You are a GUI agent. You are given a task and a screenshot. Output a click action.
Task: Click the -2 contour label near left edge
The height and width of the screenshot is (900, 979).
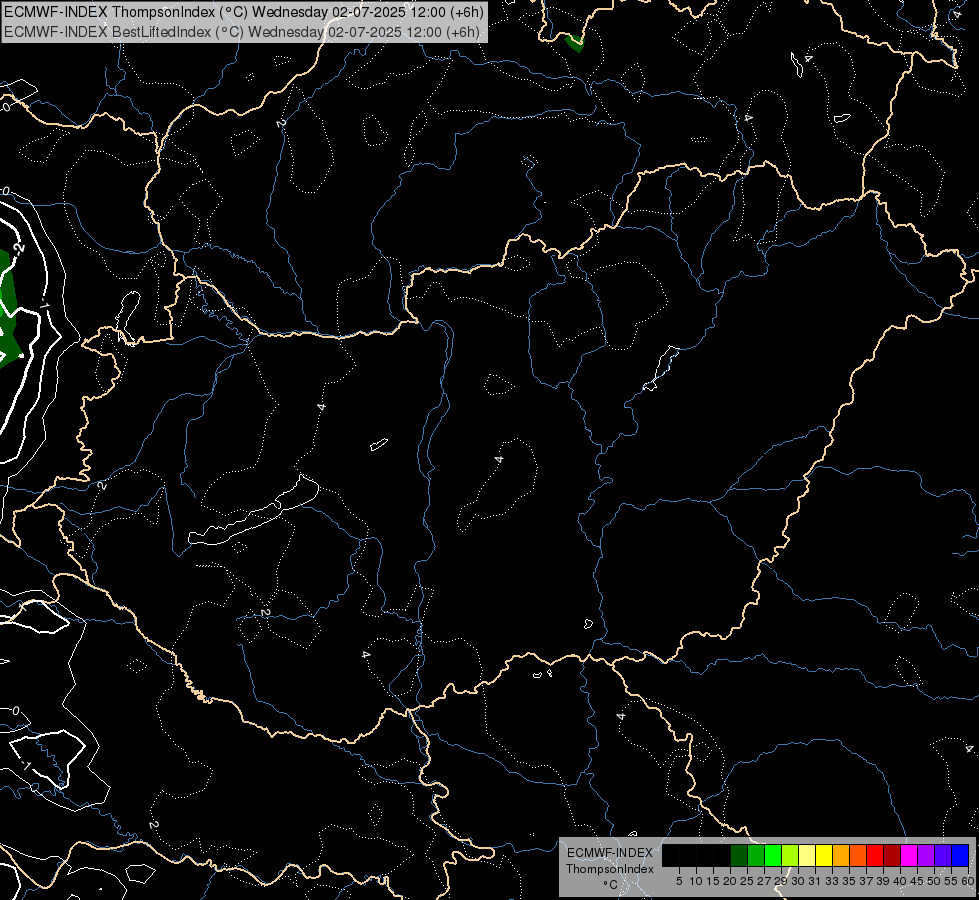[x=19, y=249]
